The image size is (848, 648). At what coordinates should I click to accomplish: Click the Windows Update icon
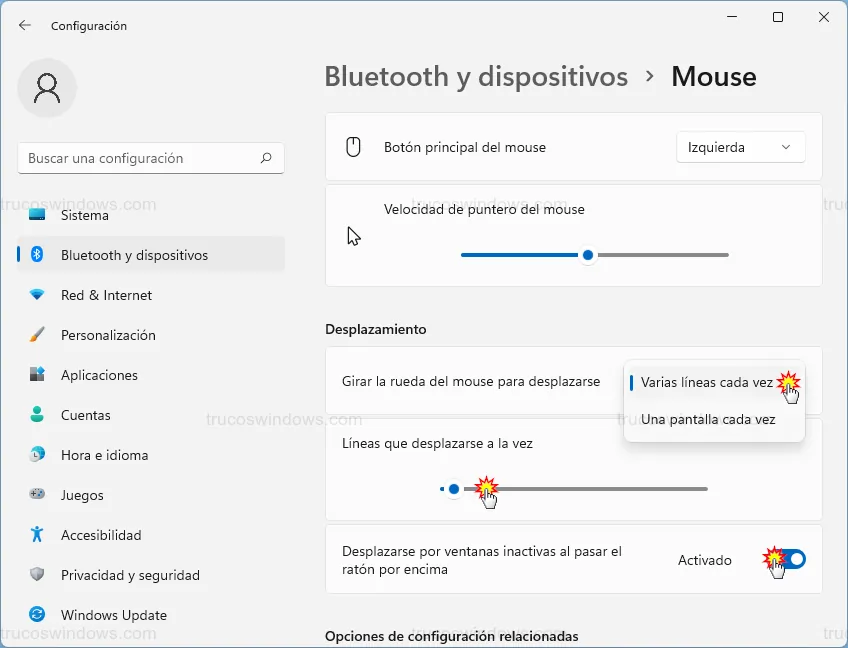[37, 615]
